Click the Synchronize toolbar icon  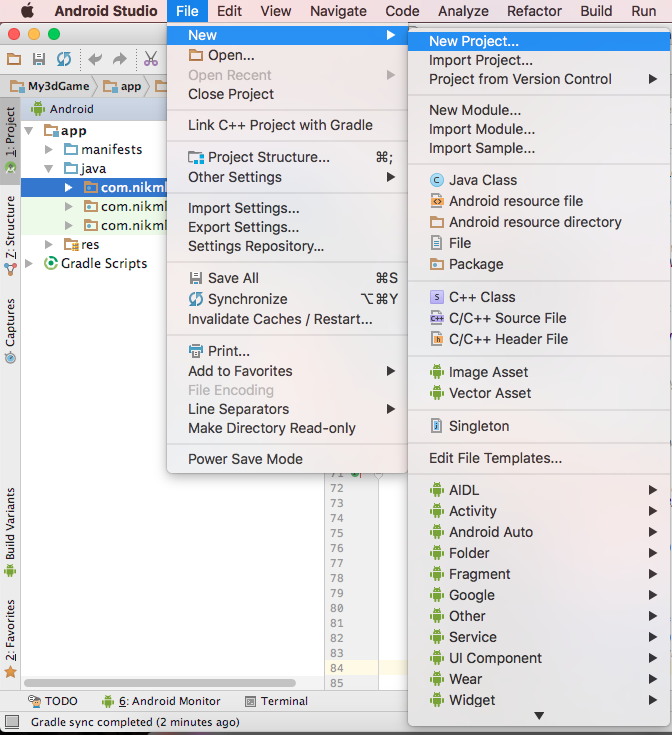tap(64, 59)
